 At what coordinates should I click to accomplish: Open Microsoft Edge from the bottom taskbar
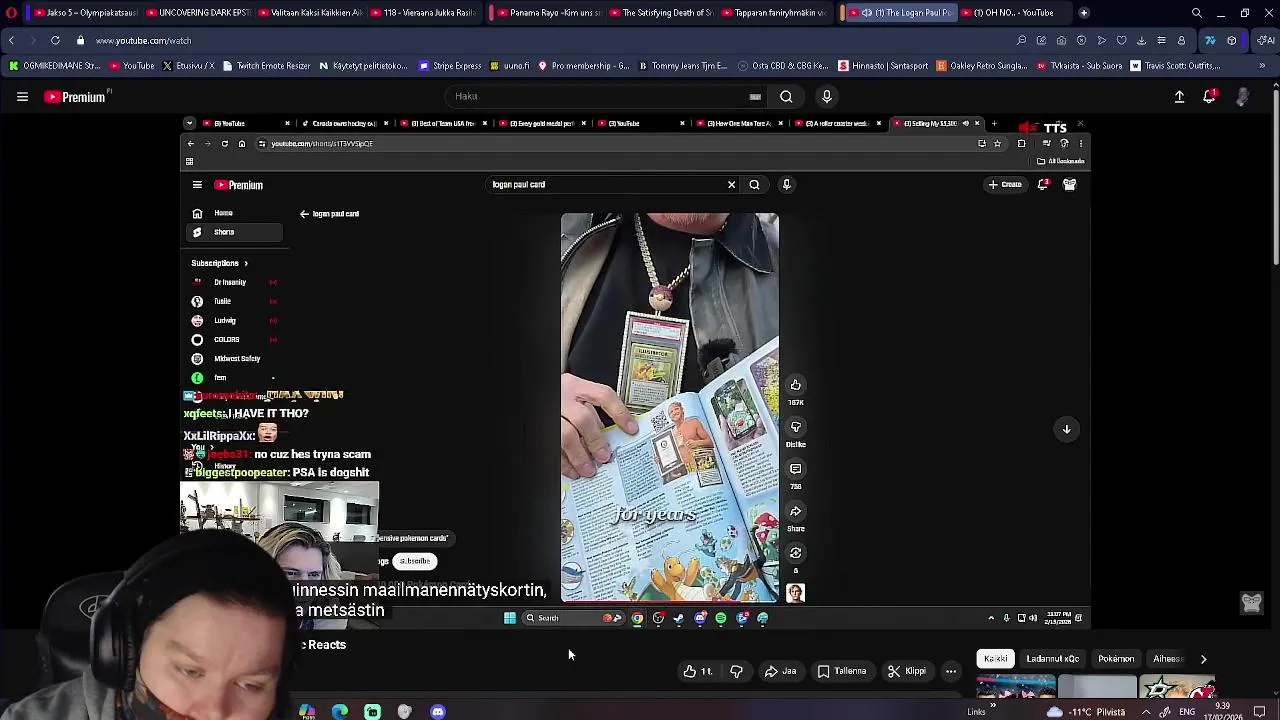340,712
